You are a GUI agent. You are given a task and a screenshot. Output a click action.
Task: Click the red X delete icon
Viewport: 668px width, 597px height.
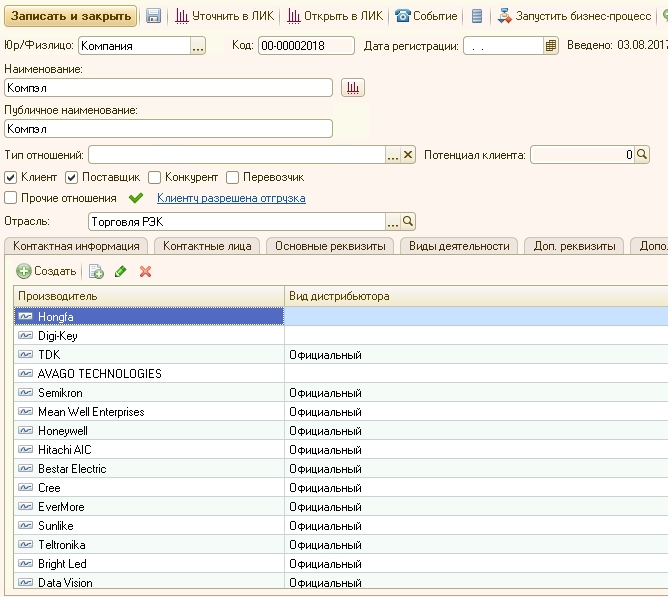click(x=145, y=271)
